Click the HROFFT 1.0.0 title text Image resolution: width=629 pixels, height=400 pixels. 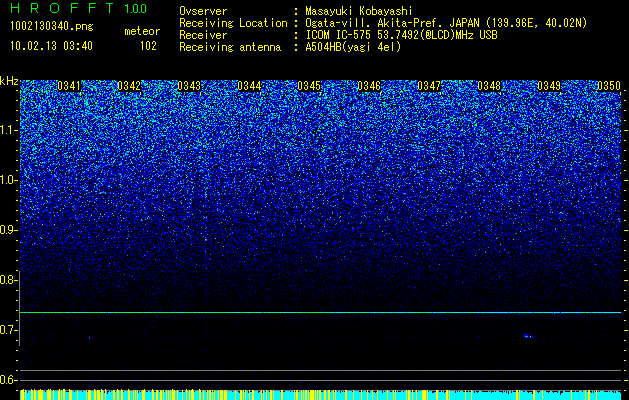point(79,8)
